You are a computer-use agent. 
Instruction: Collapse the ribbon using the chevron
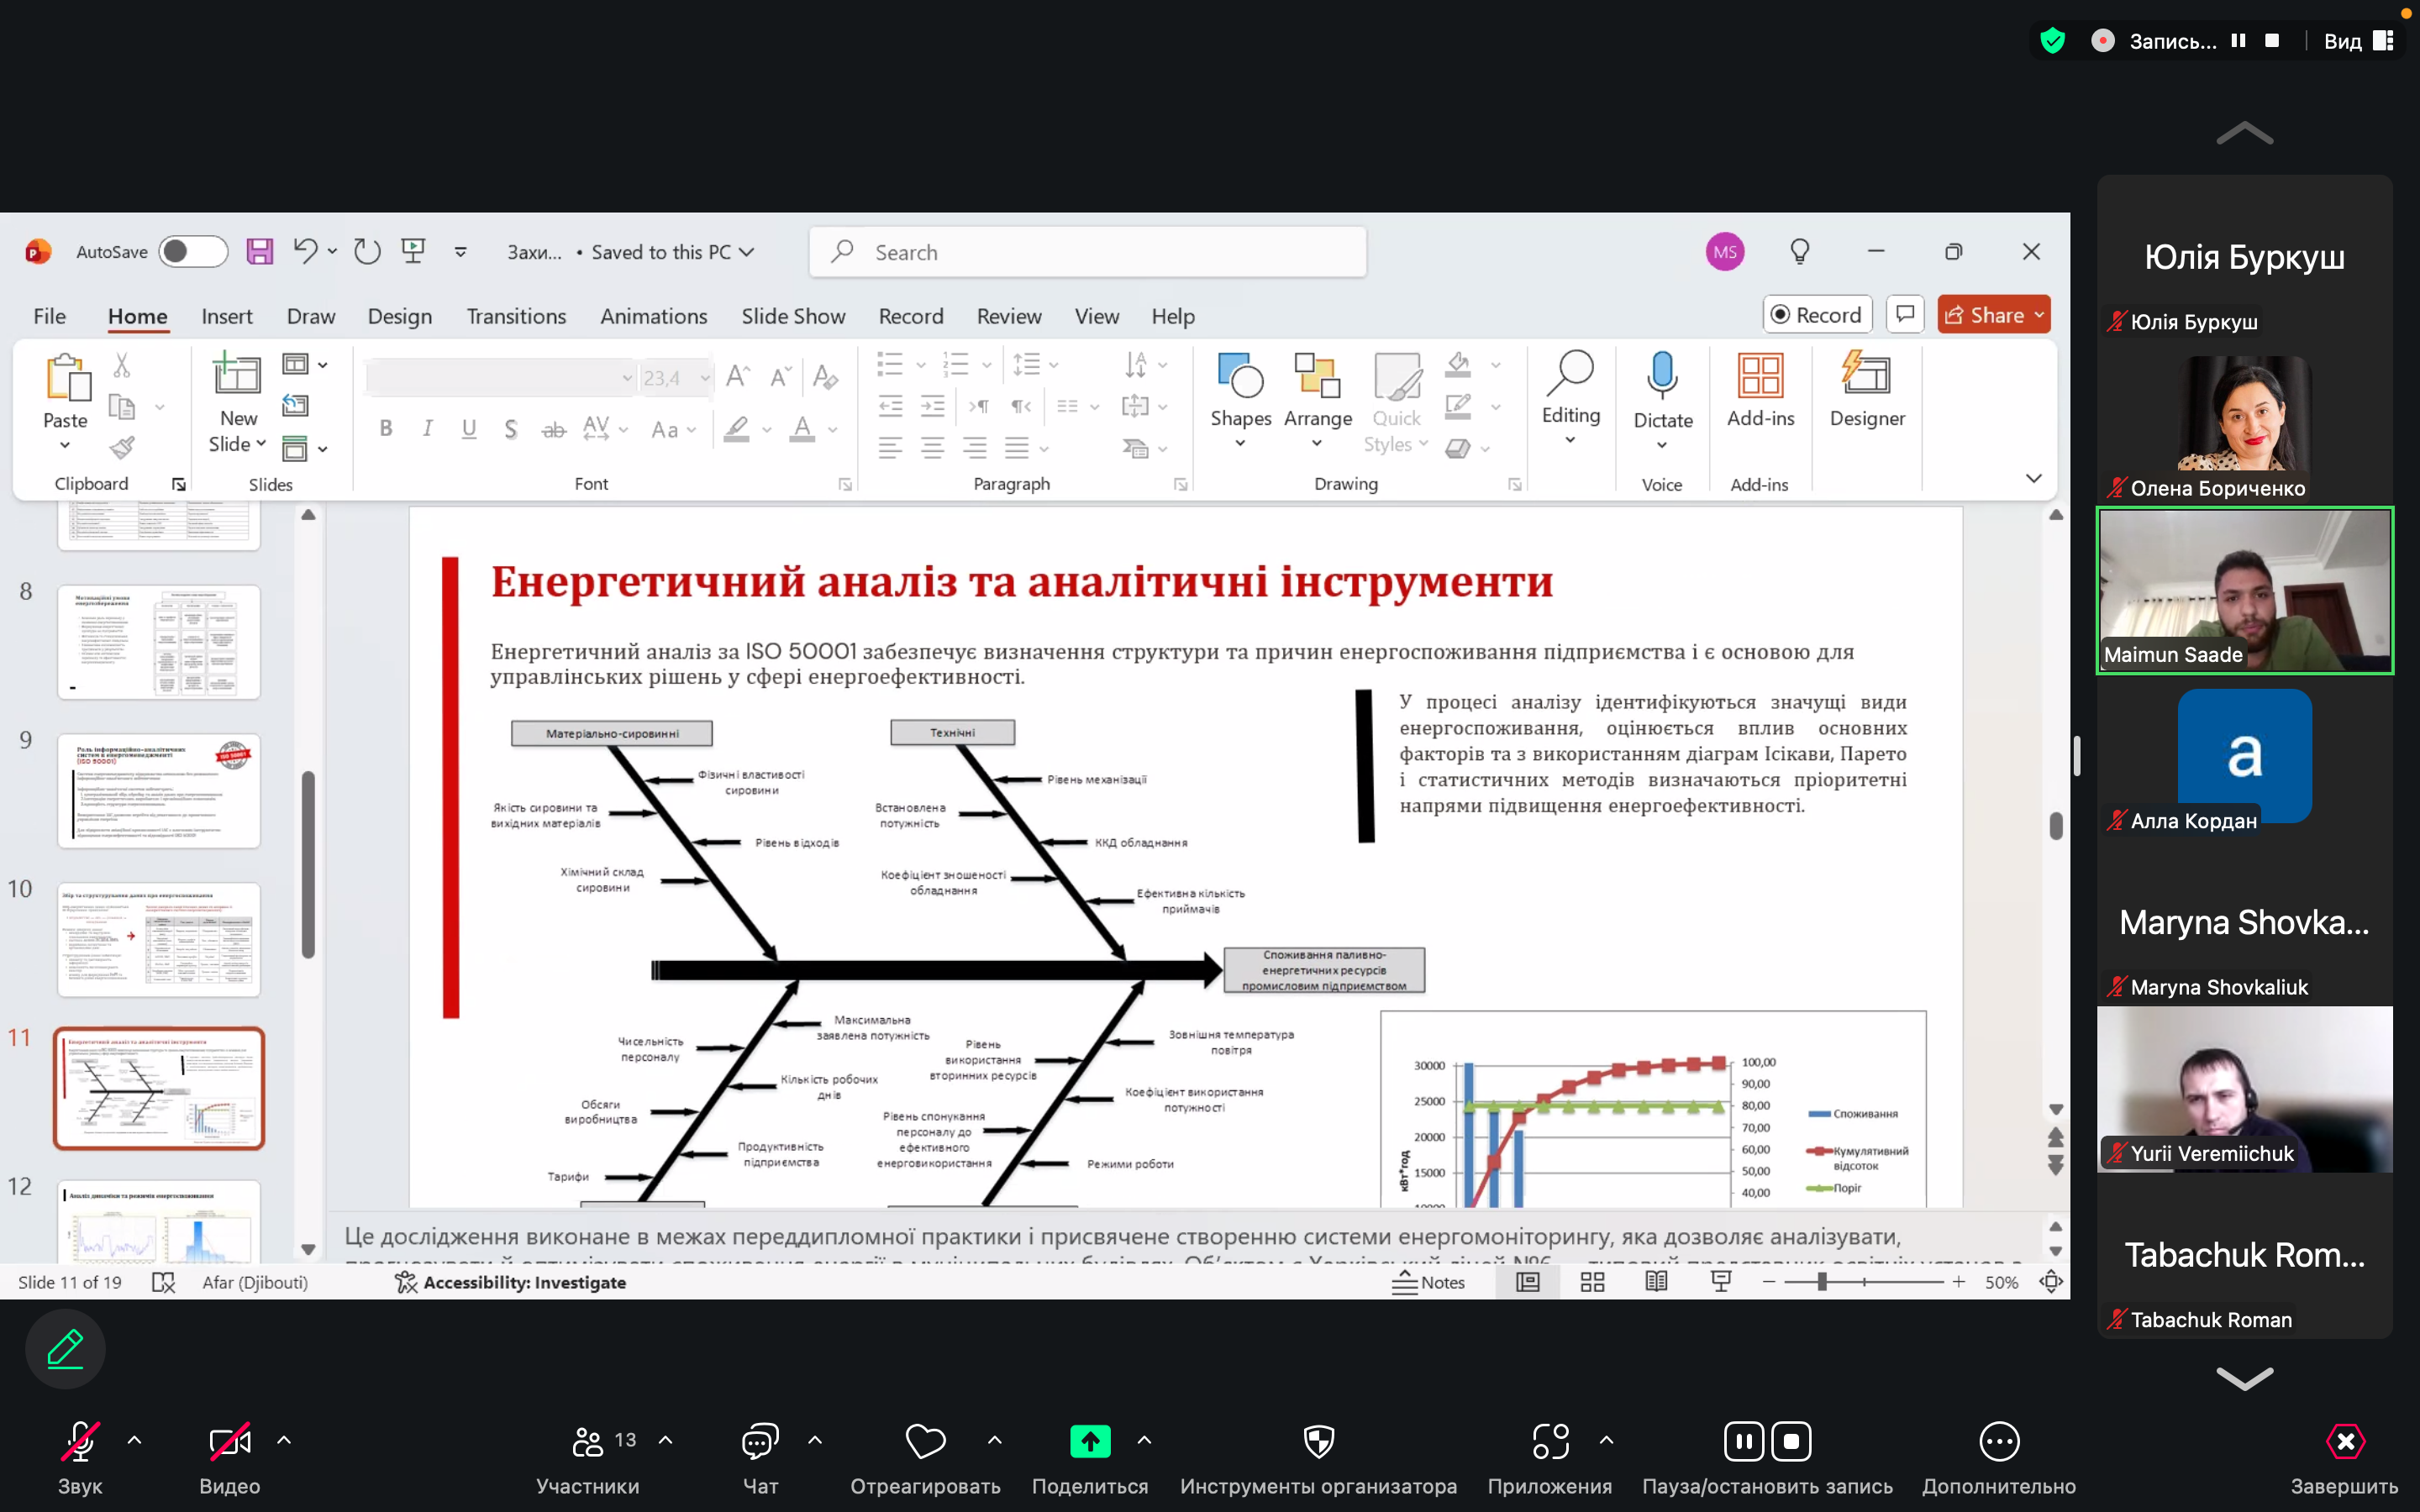click(2033, 478)
